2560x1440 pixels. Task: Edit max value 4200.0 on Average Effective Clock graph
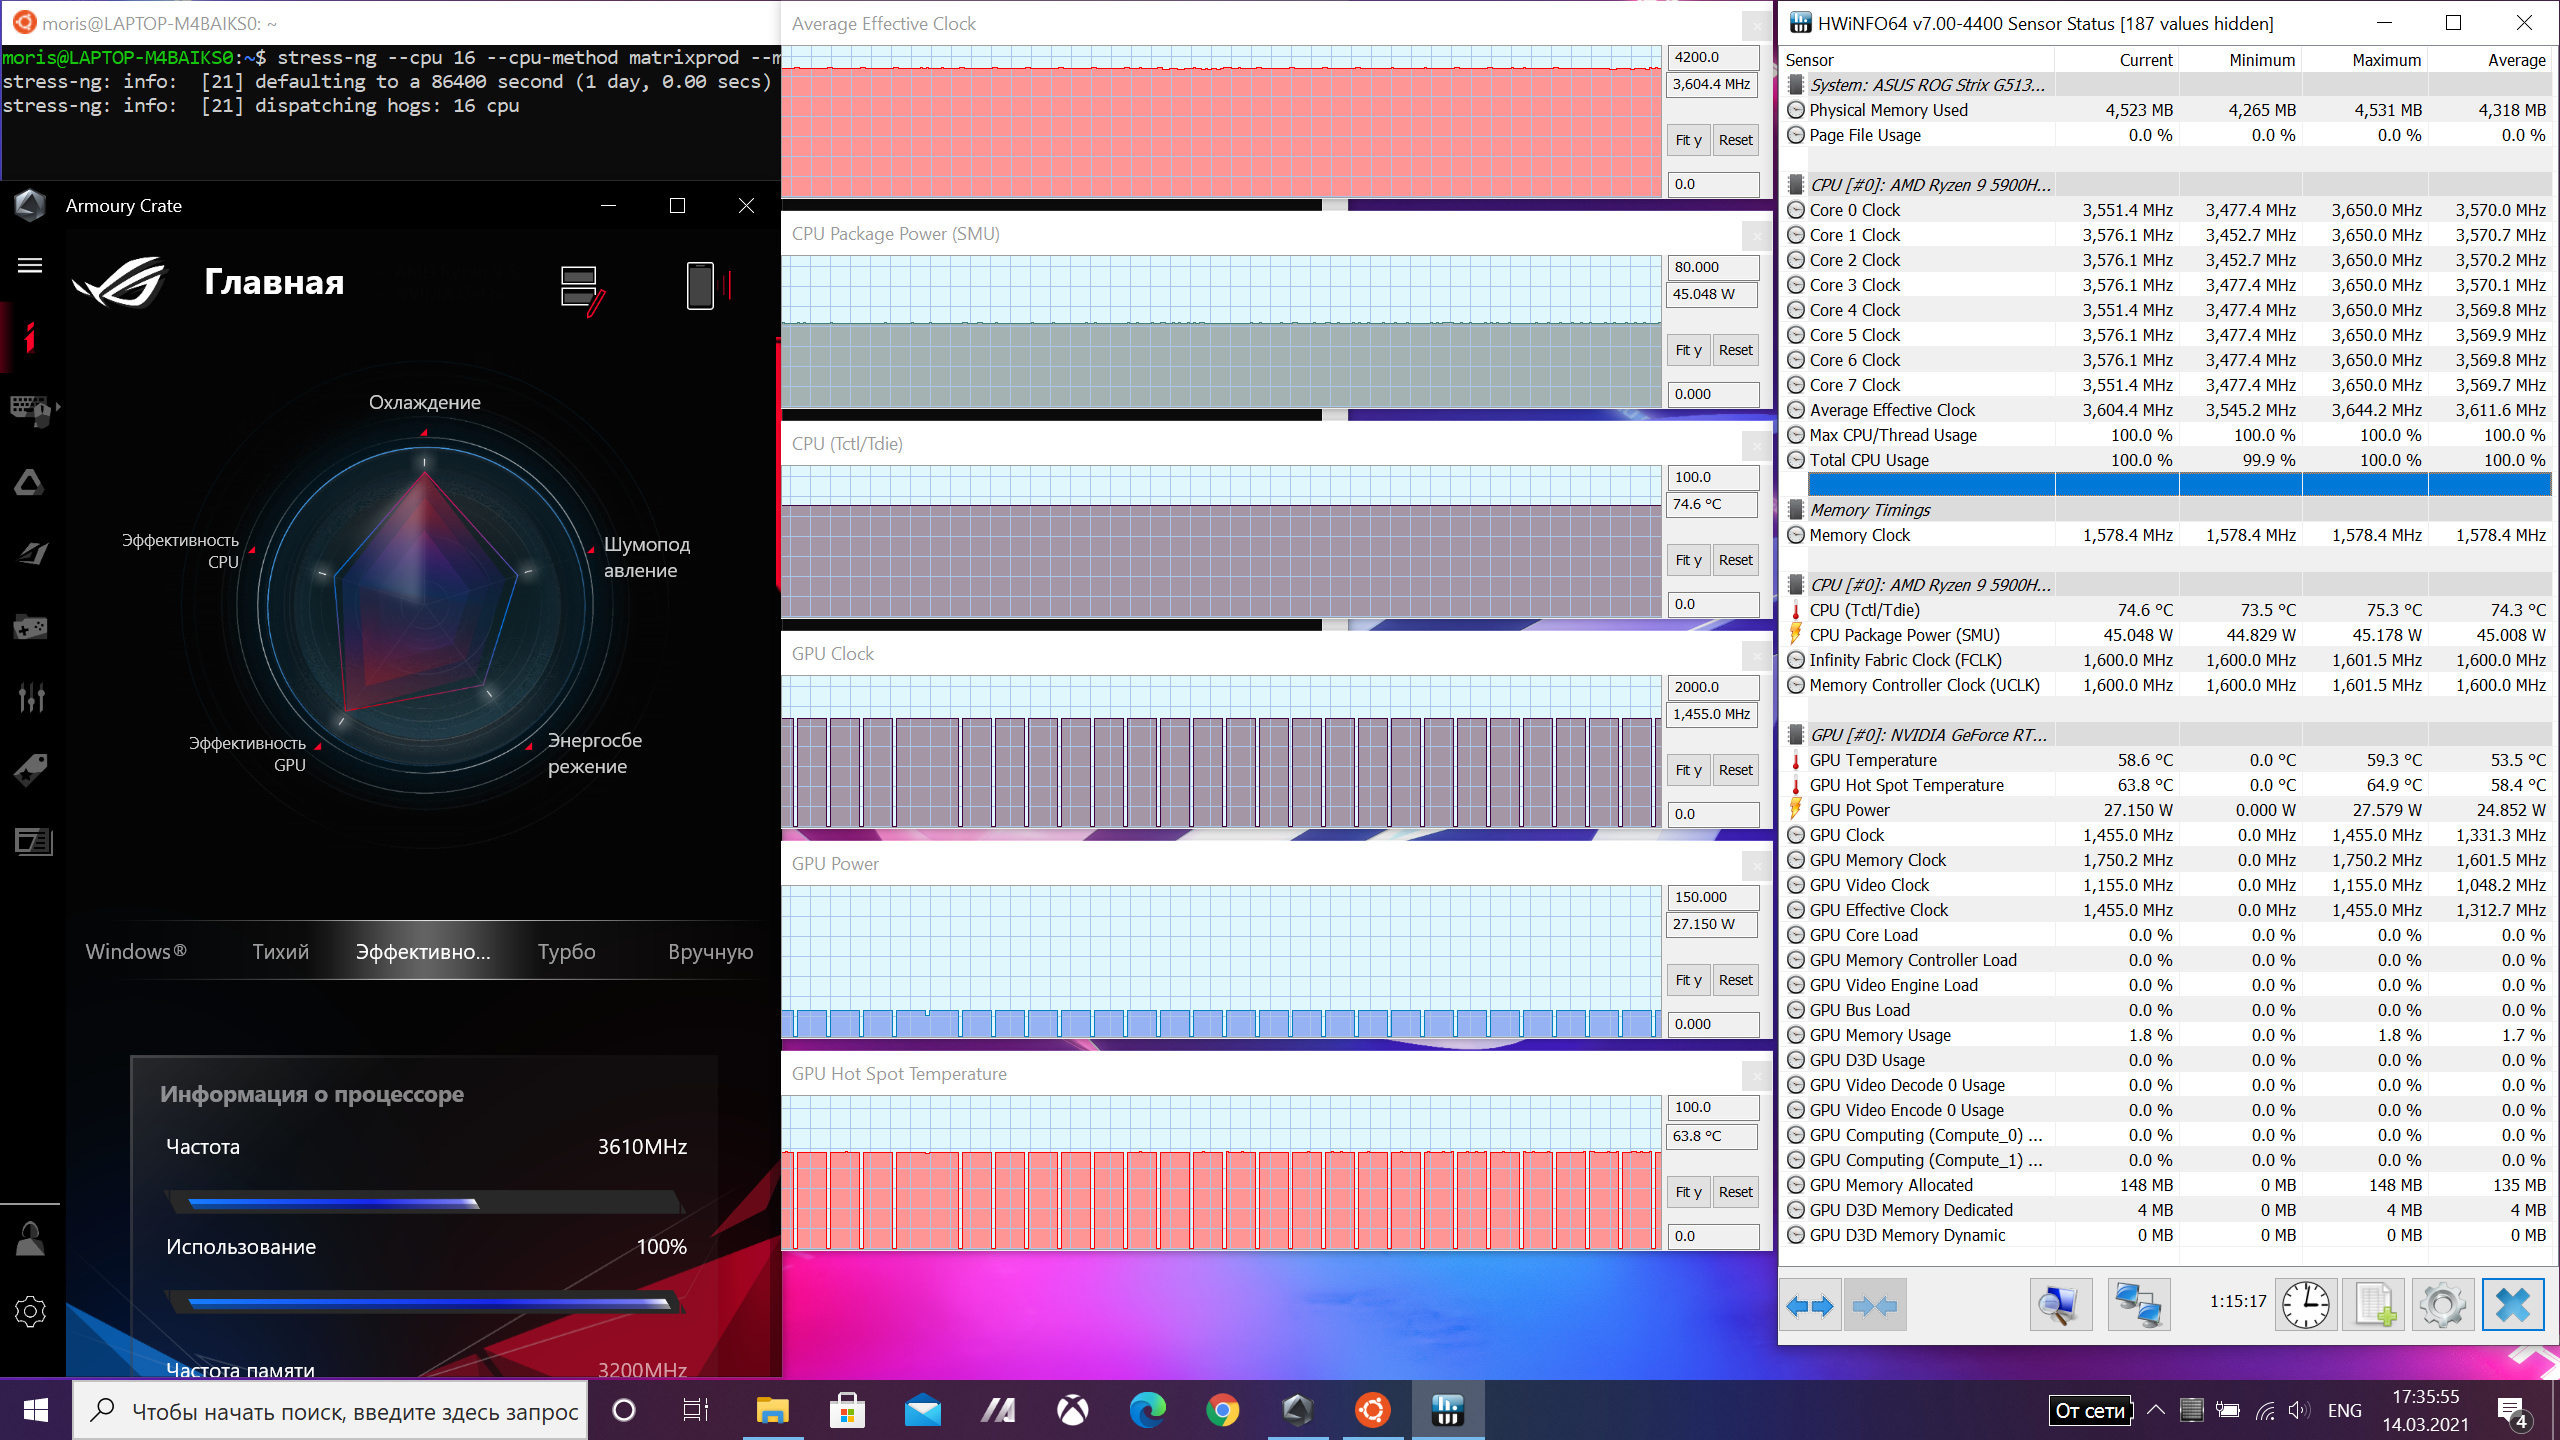point(1713,57)
